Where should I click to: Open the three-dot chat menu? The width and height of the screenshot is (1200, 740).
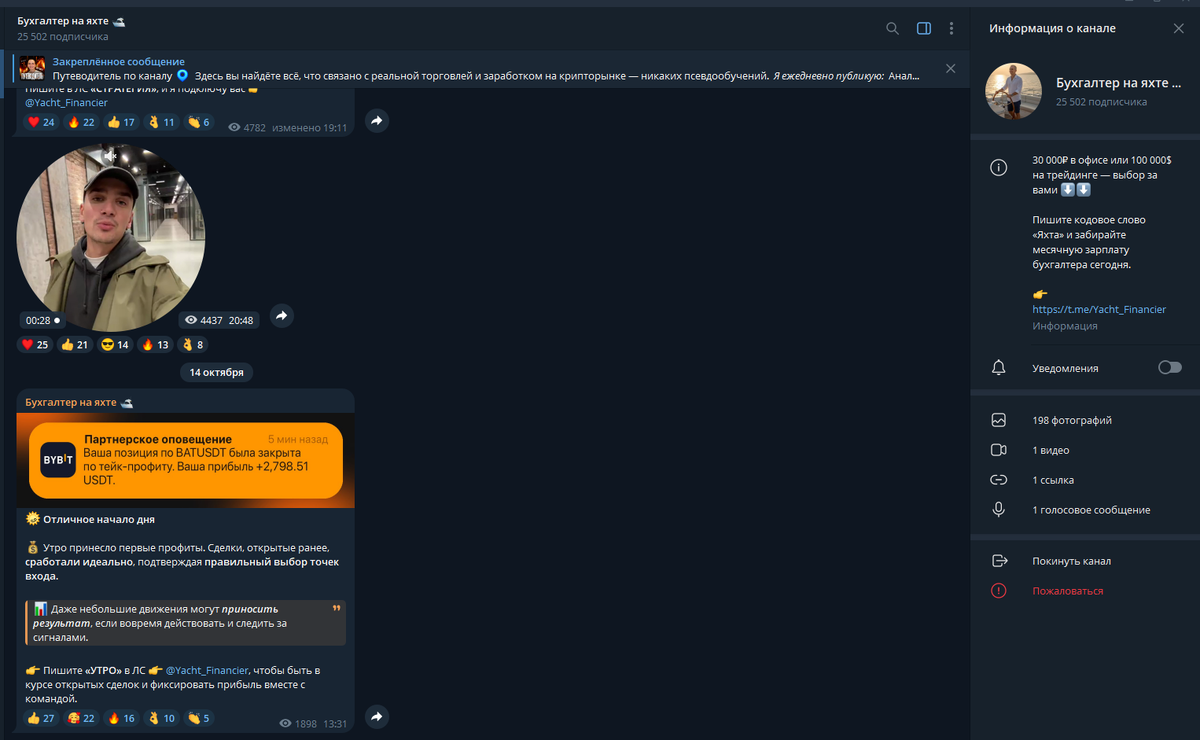[951, 29]
